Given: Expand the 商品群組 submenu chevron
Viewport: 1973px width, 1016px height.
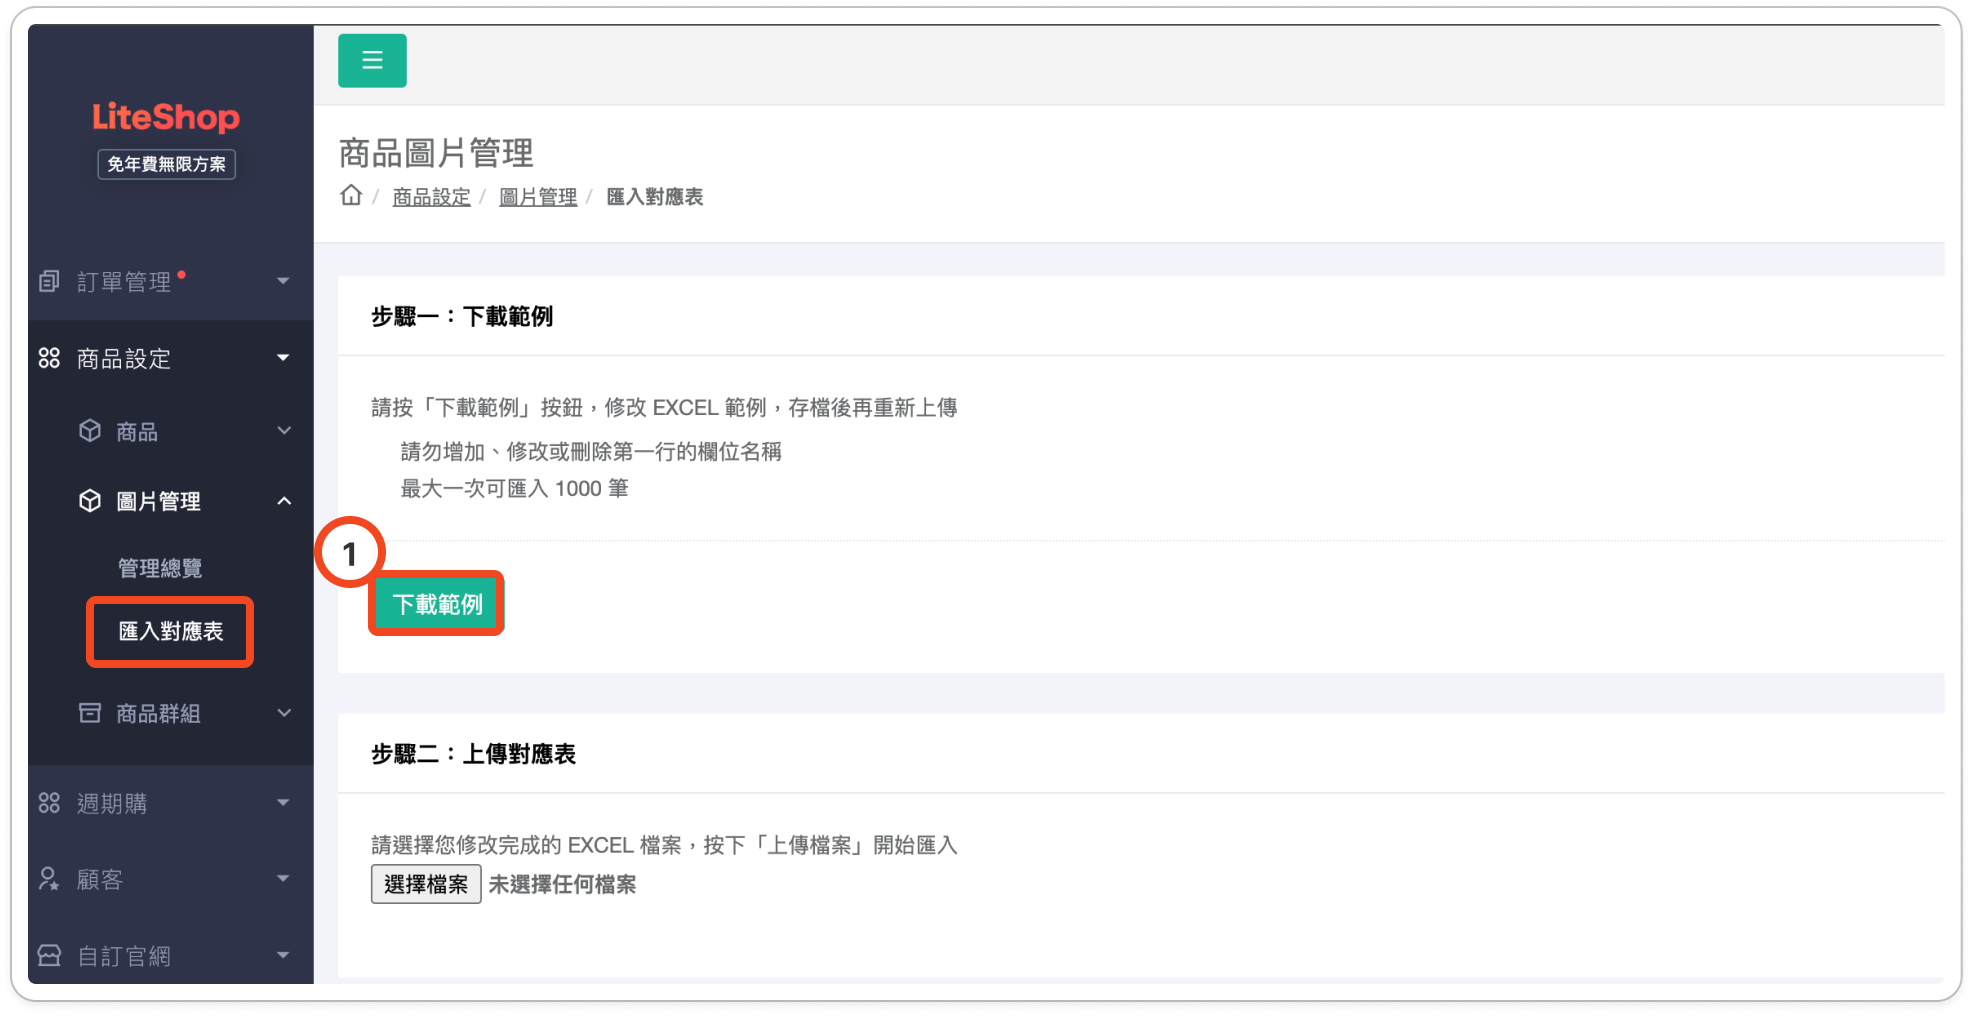Looking at the screenshot, I should [284, 713].
